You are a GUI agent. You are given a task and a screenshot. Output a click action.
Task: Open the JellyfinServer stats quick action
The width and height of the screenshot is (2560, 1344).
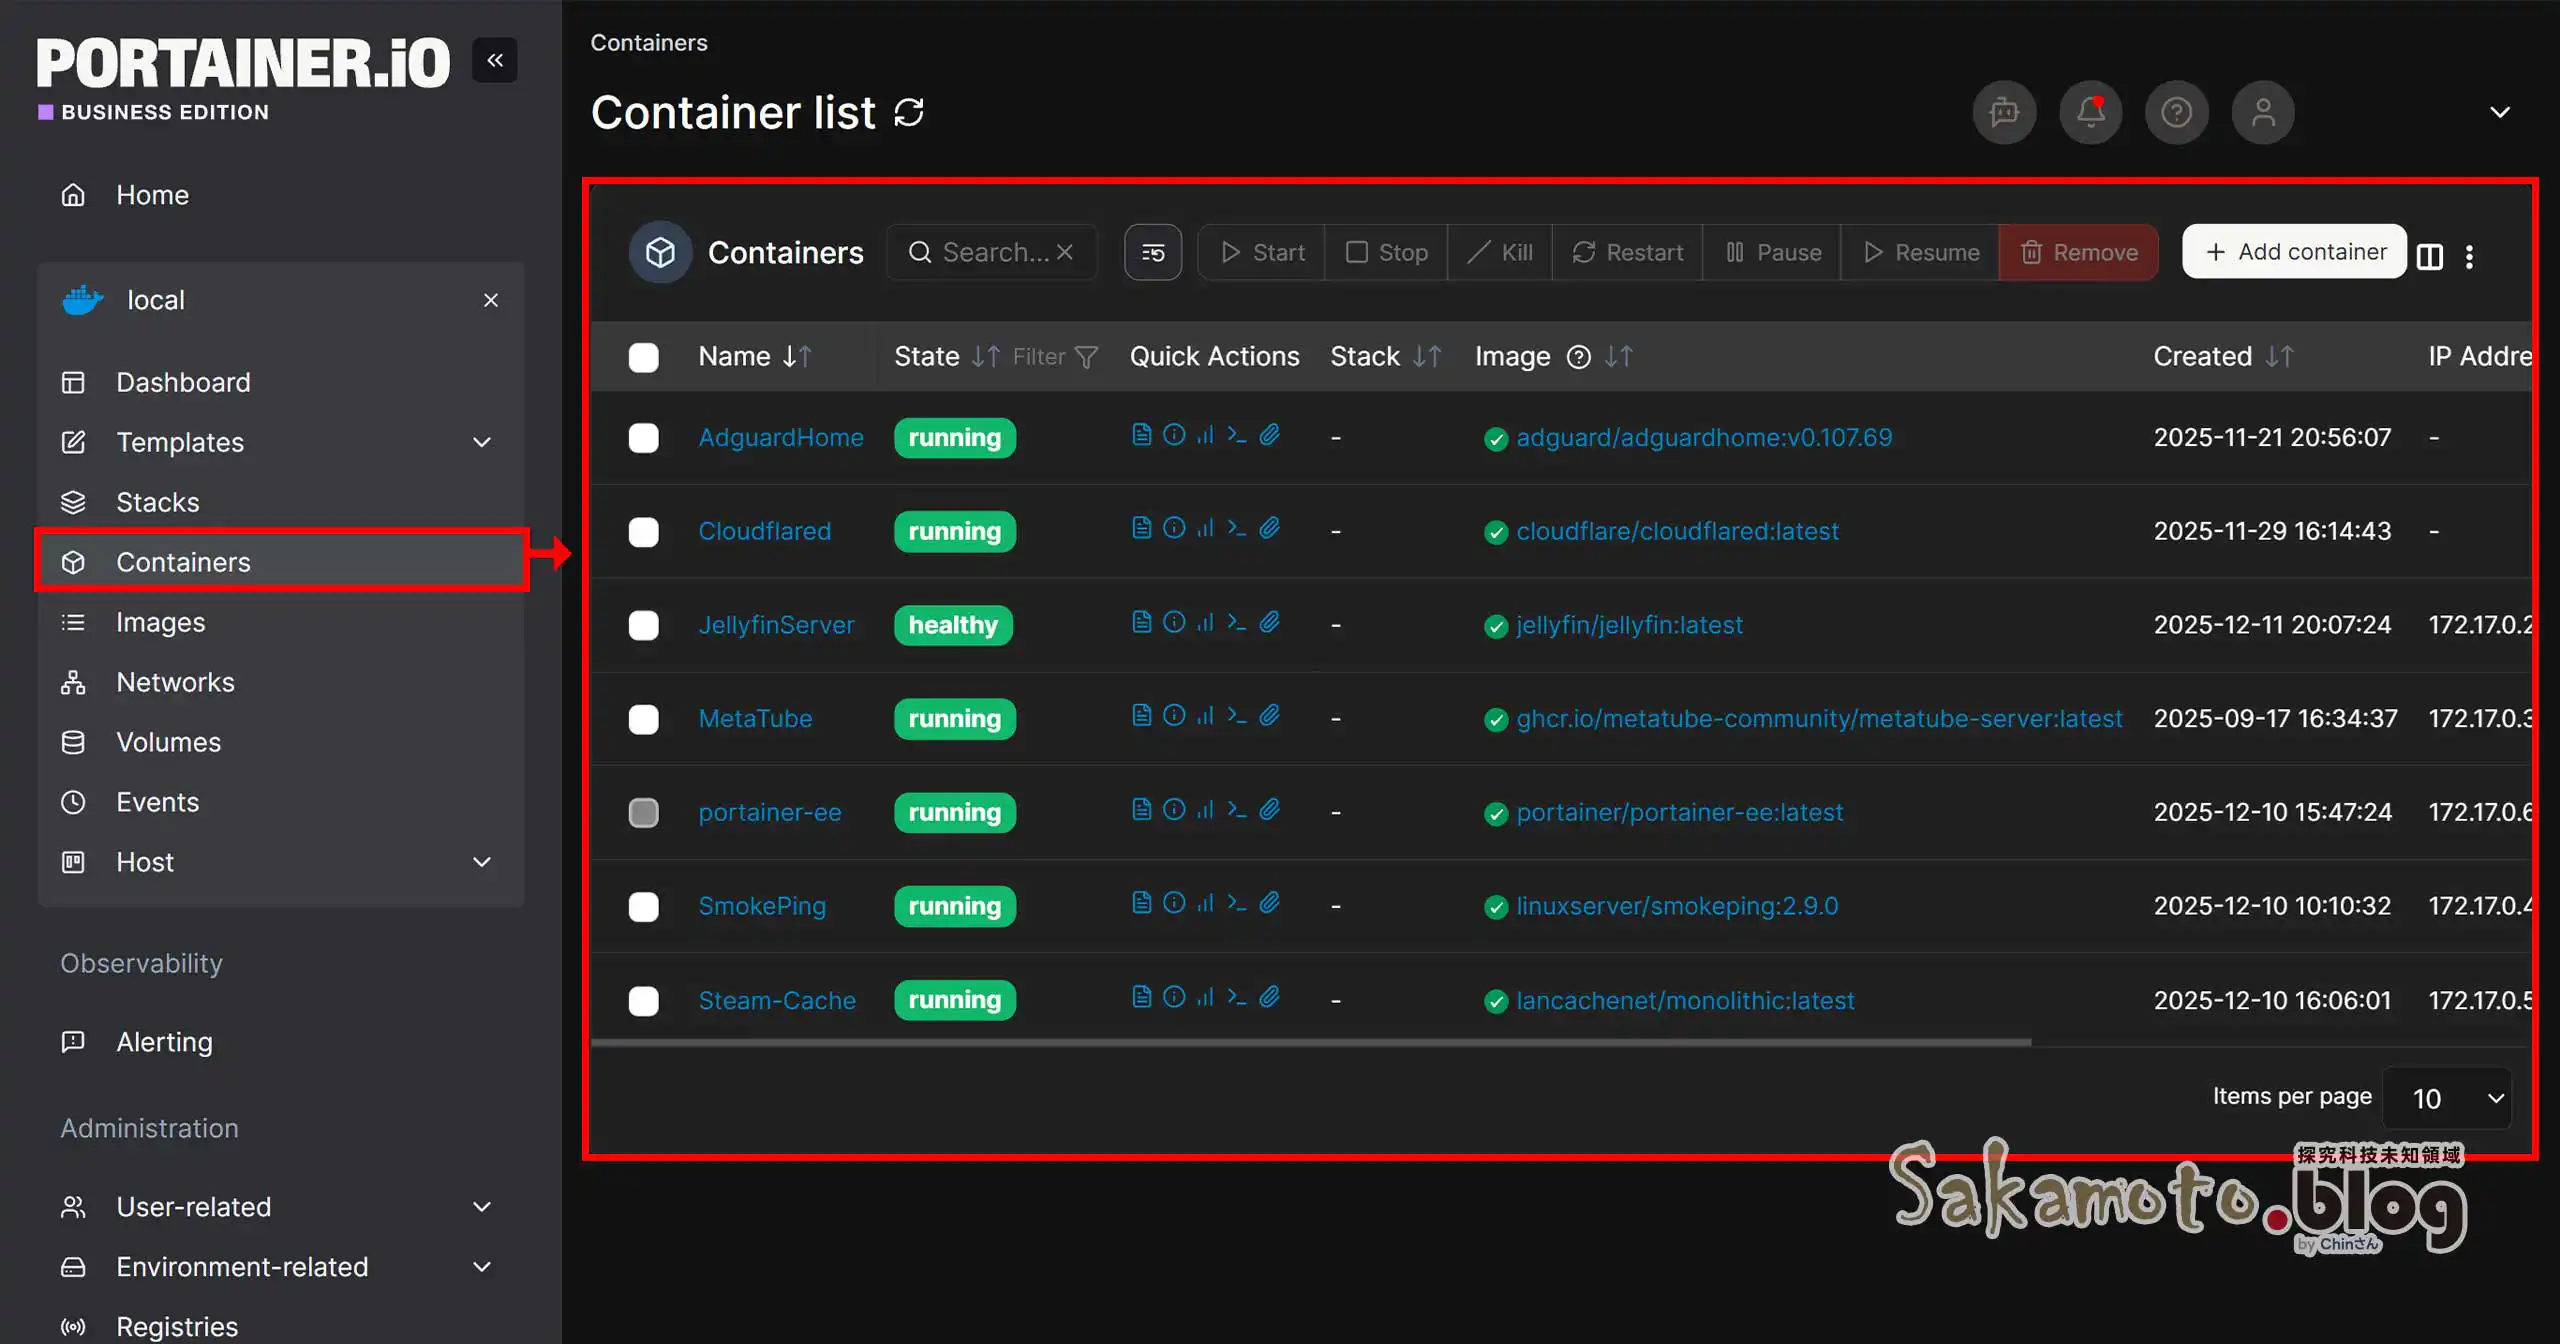pyautogui.click(x=1206, y=622)
